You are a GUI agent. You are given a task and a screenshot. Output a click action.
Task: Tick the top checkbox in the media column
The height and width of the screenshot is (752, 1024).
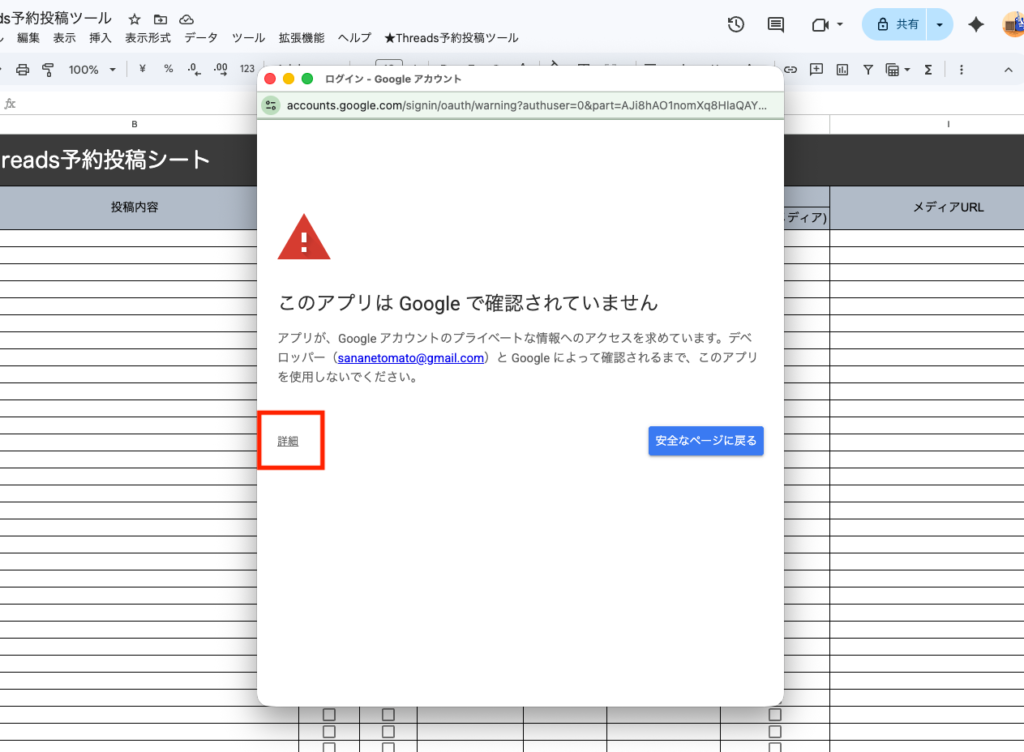coord(774,715)
